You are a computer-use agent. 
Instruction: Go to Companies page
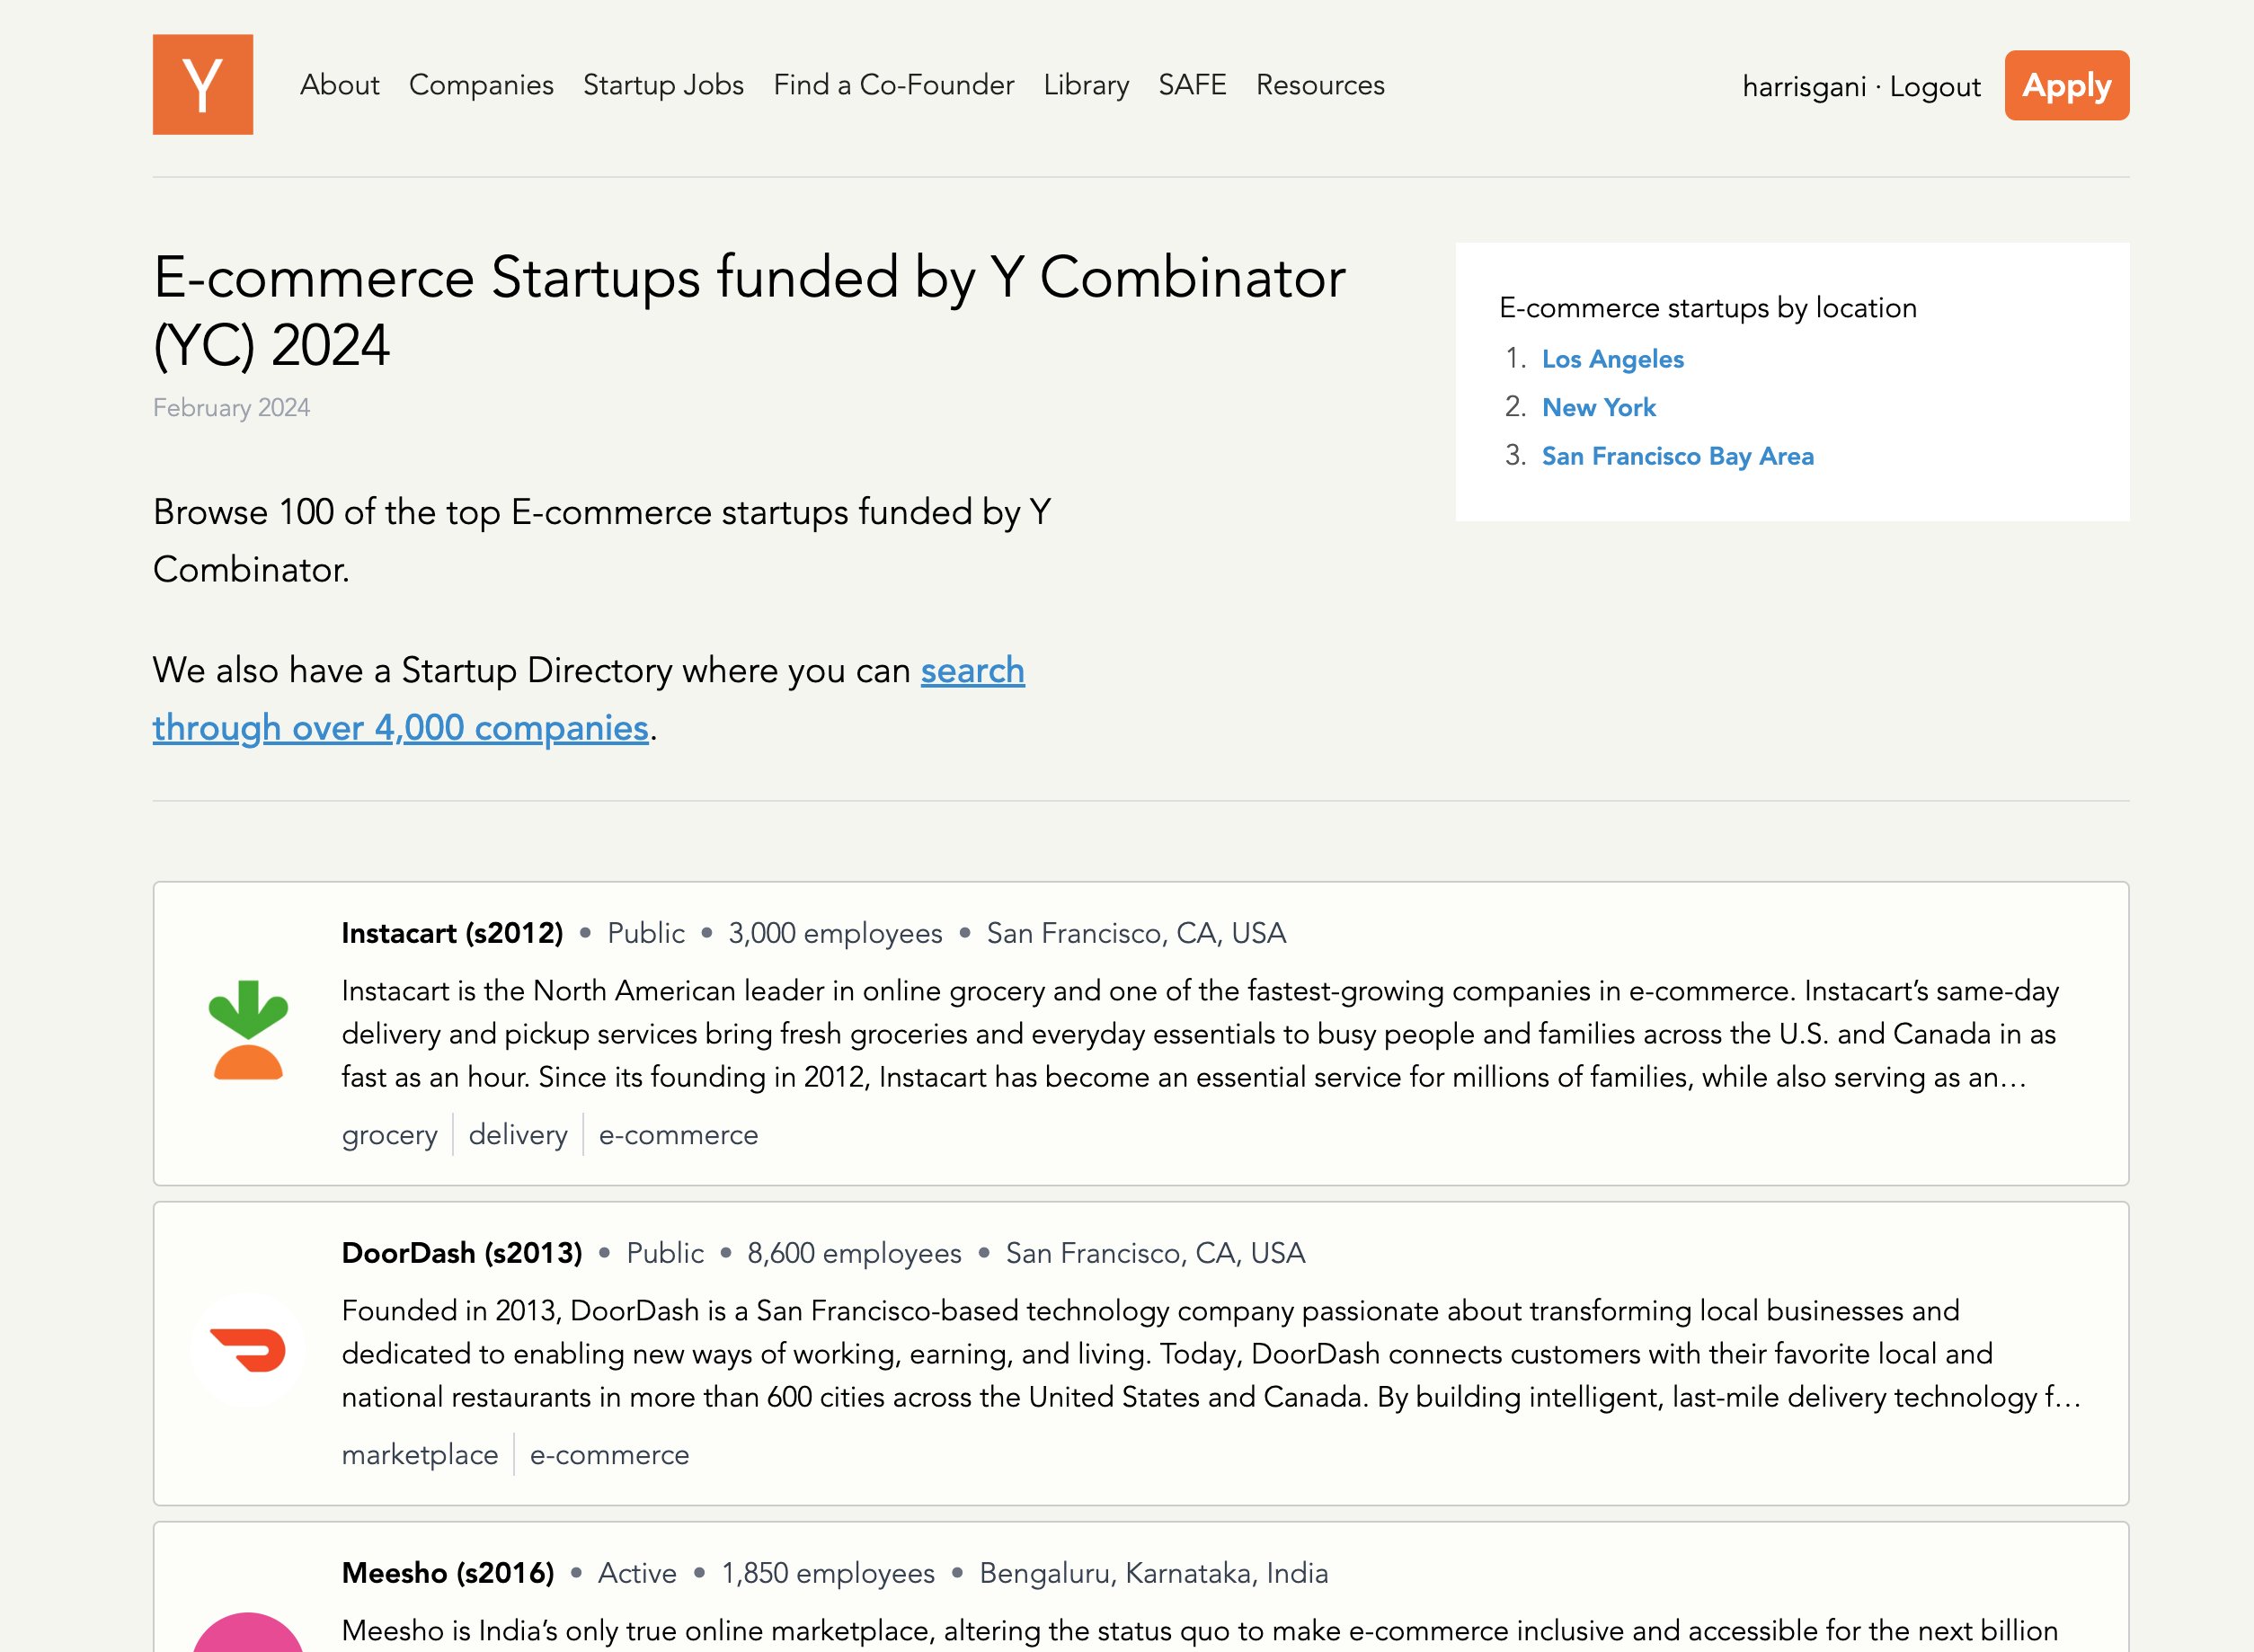481,85
